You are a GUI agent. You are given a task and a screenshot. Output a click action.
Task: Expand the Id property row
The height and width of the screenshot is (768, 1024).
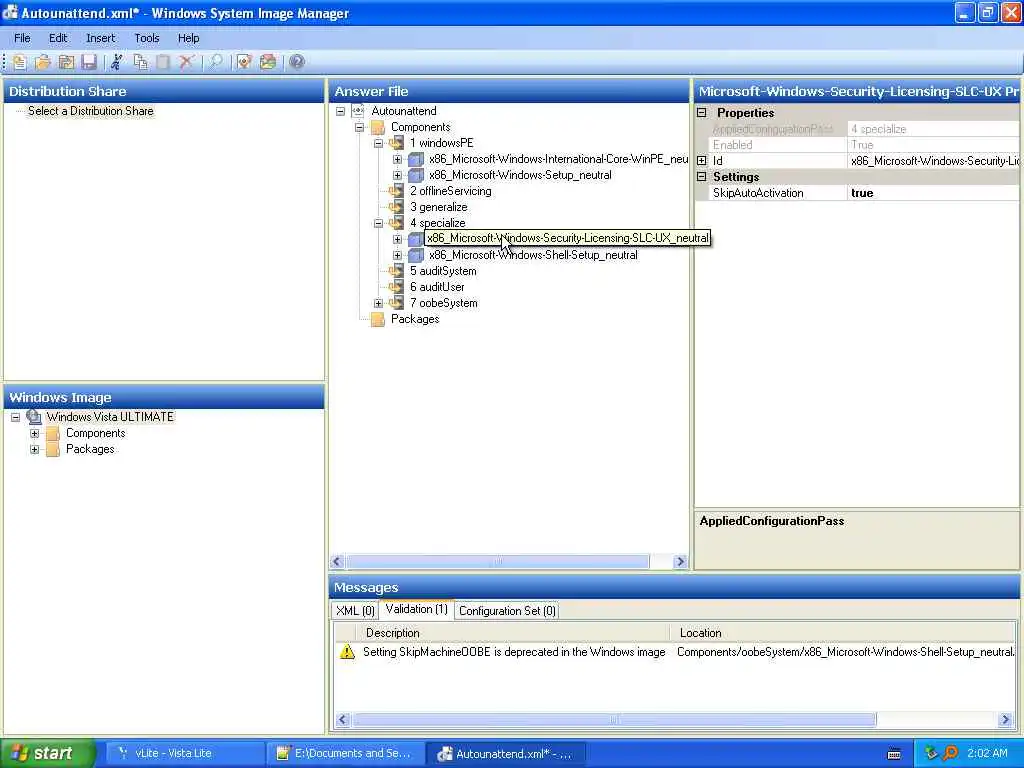[702, 161]
